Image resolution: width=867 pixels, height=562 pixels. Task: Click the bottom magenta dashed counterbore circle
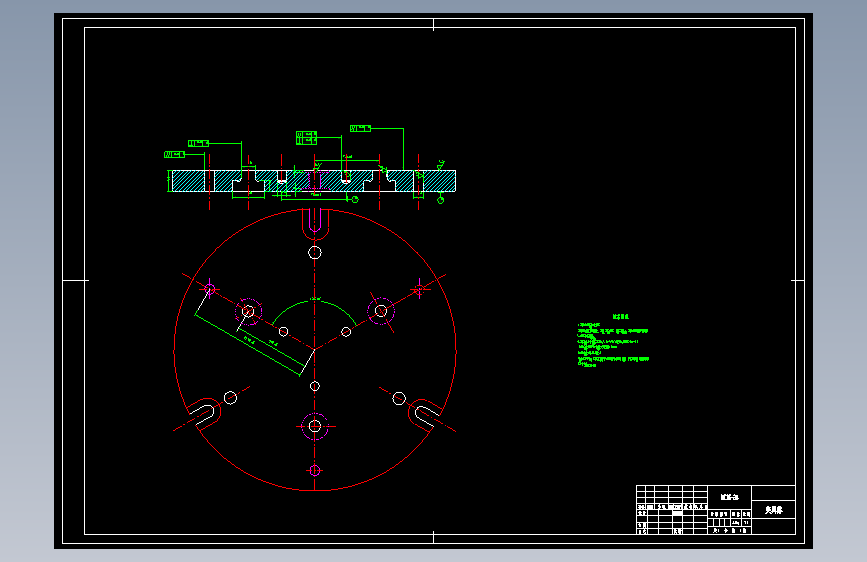[x=315, y=426]
